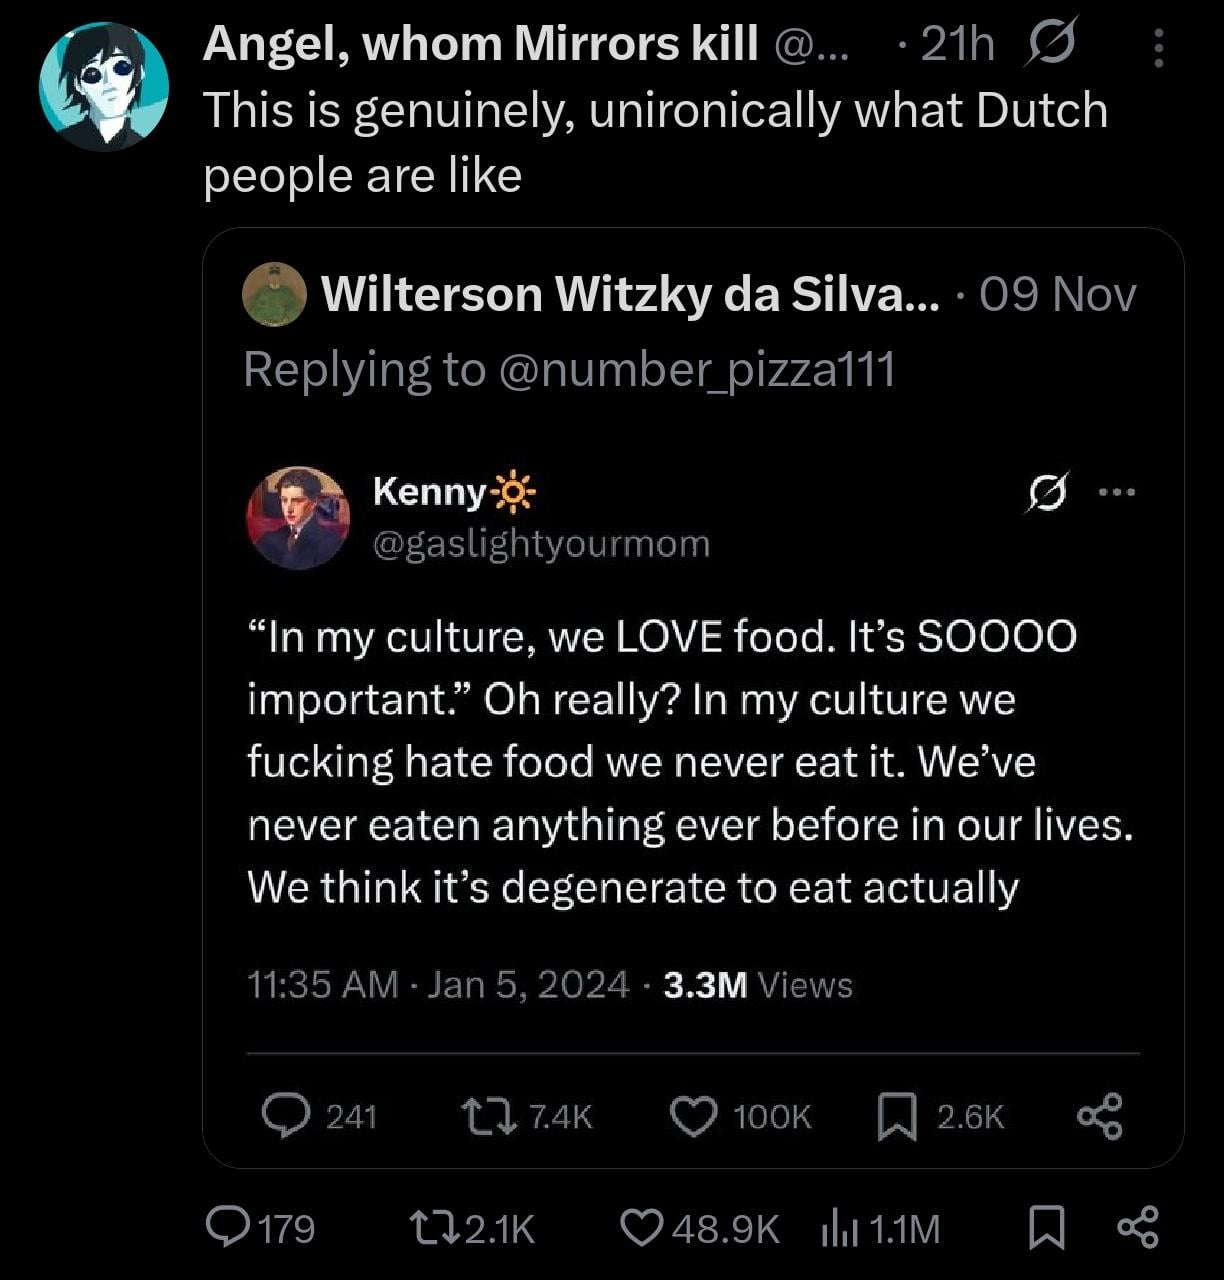Reply to Angel's tweet with 179 replies

[x=228, y=1227]
